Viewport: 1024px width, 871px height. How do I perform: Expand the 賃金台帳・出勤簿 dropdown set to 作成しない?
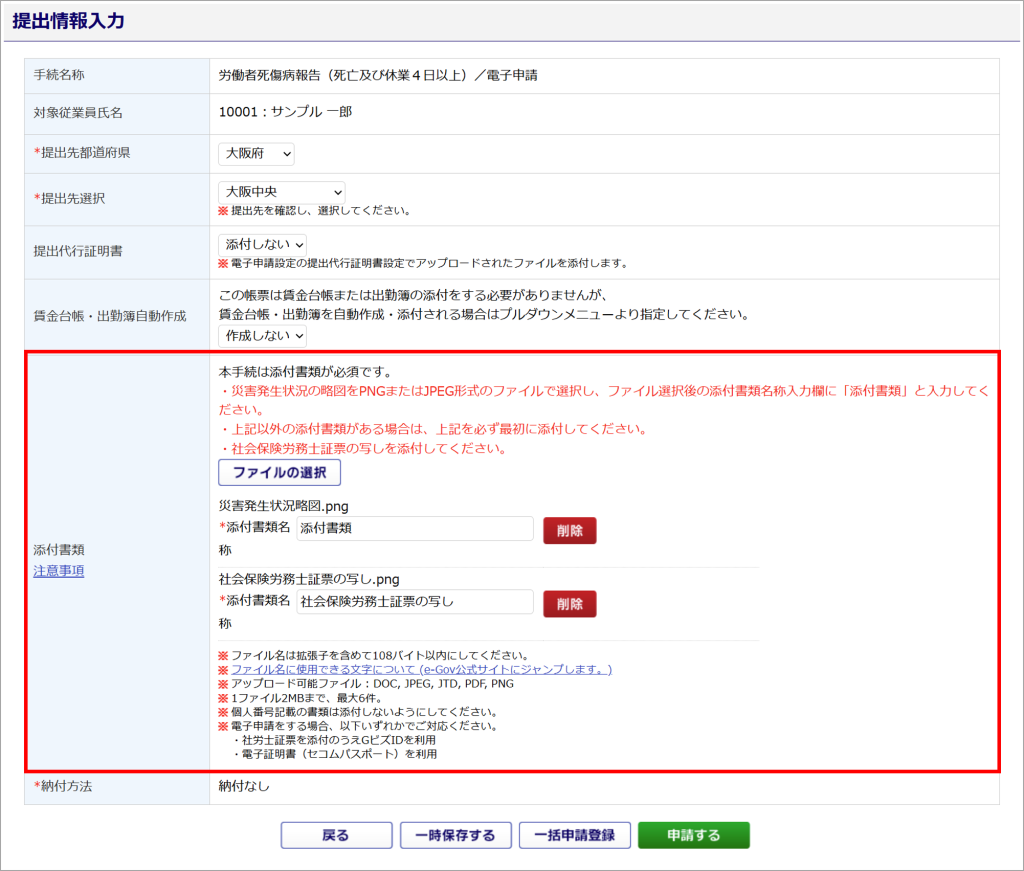(262, 335)
